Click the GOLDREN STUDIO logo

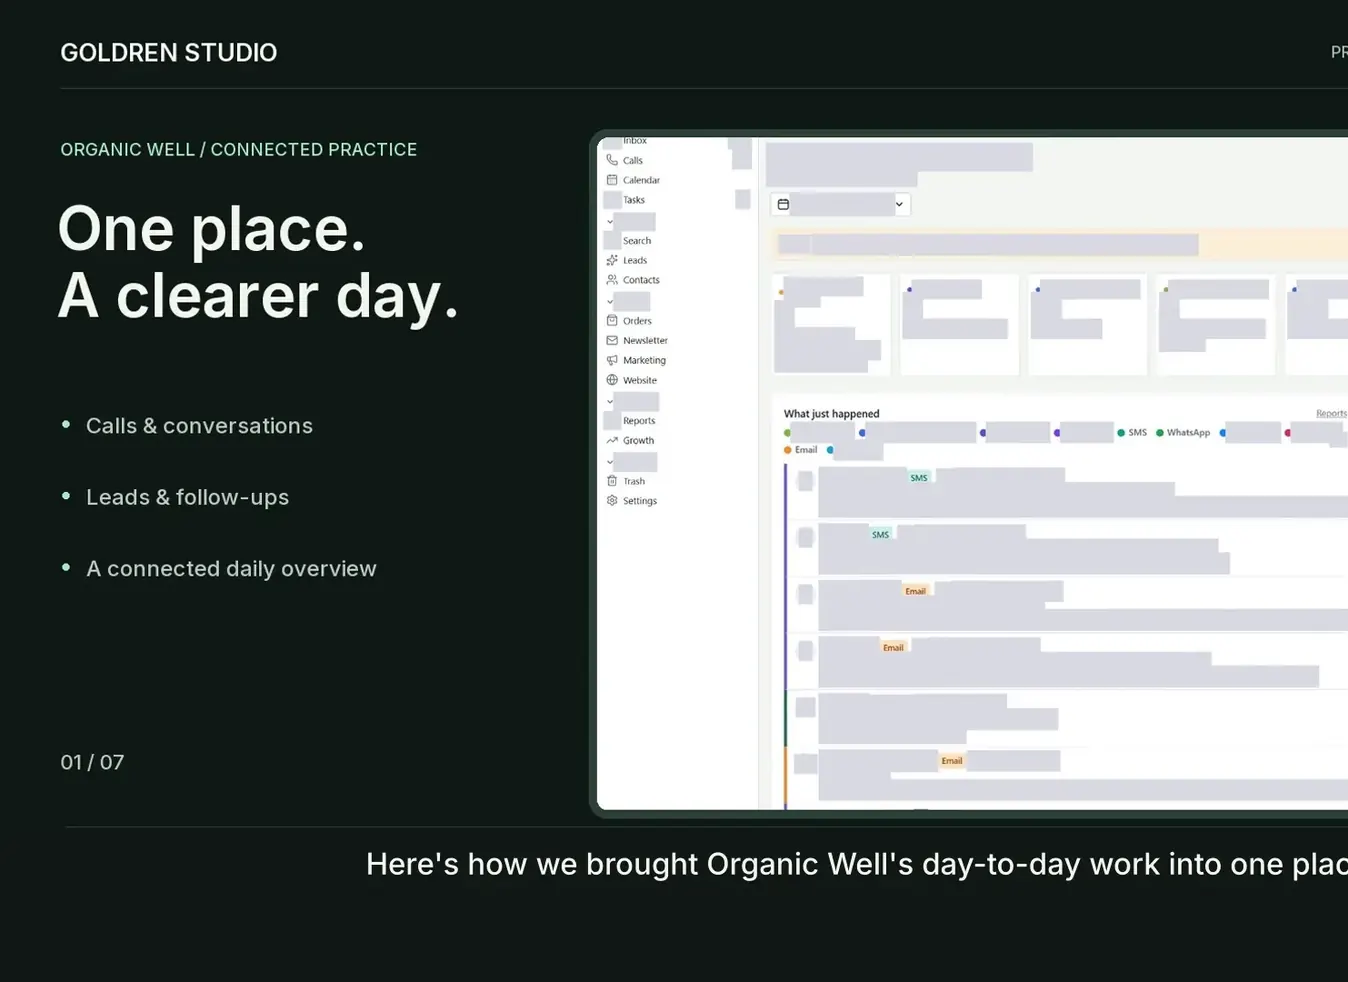[x=169, y=52]
